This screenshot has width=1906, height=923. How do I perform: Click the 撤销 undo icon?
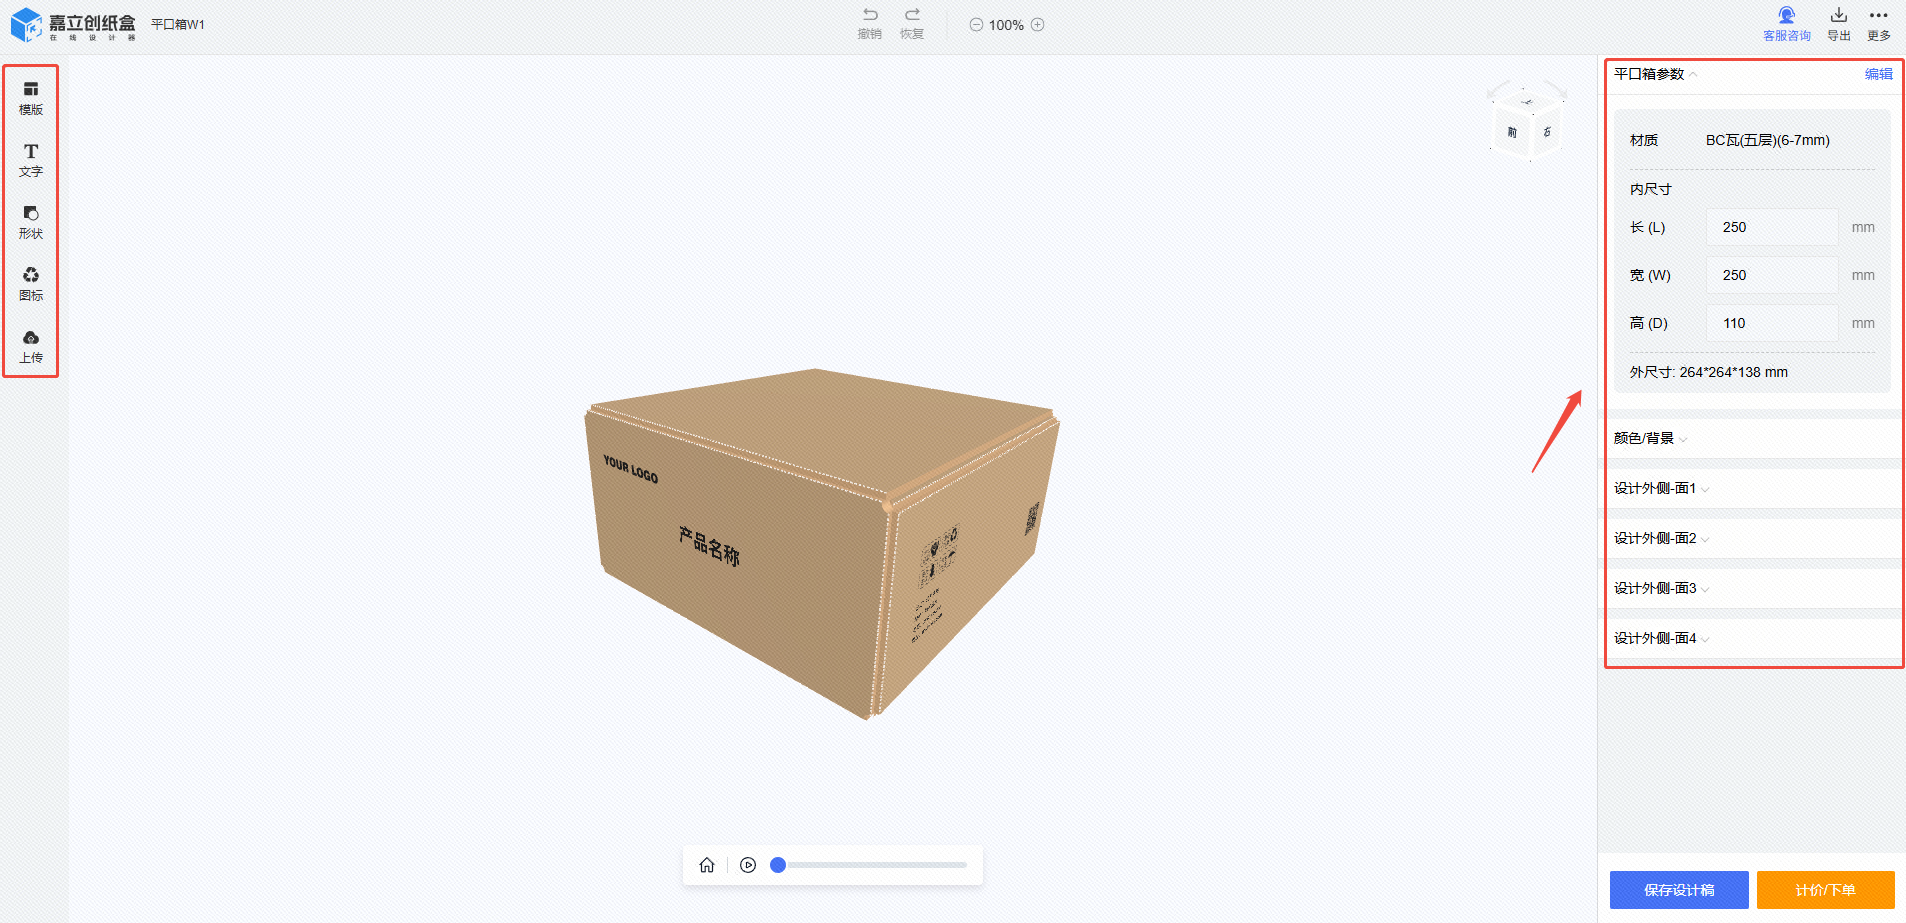pos(870,16)
